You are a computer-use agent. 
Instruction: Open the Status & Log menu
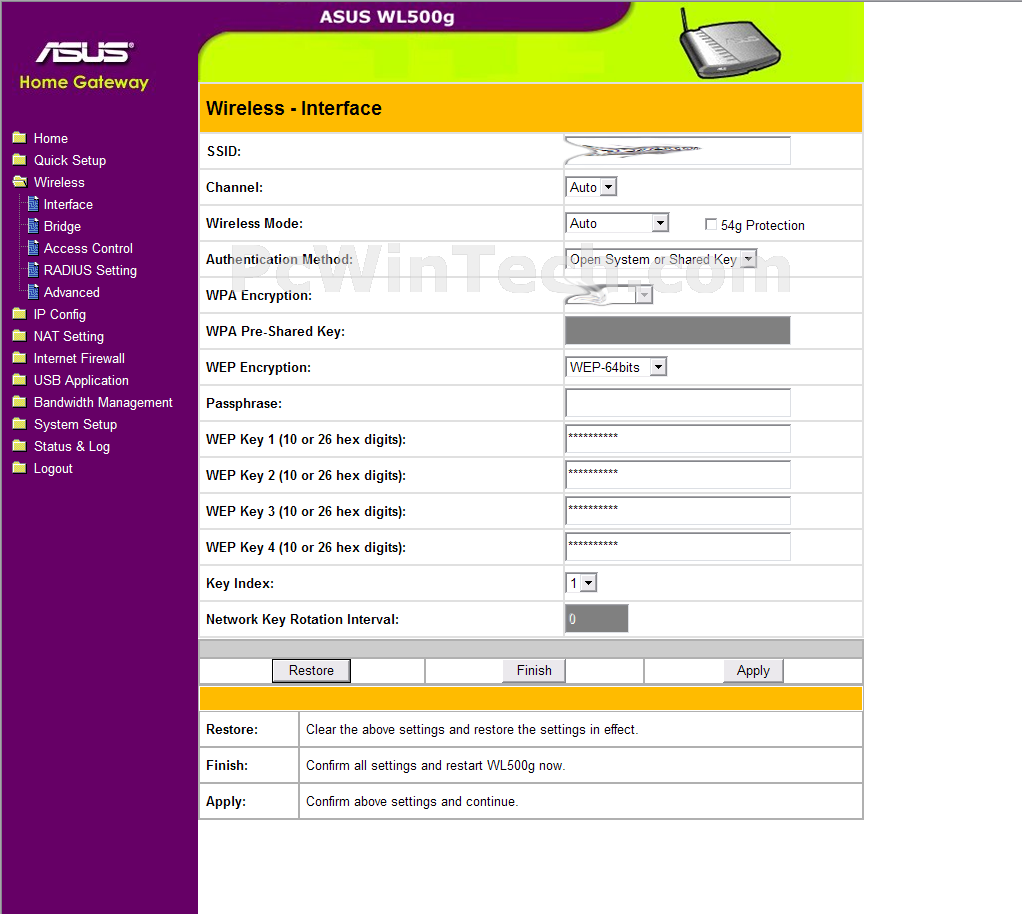click(x=72, y=447)
